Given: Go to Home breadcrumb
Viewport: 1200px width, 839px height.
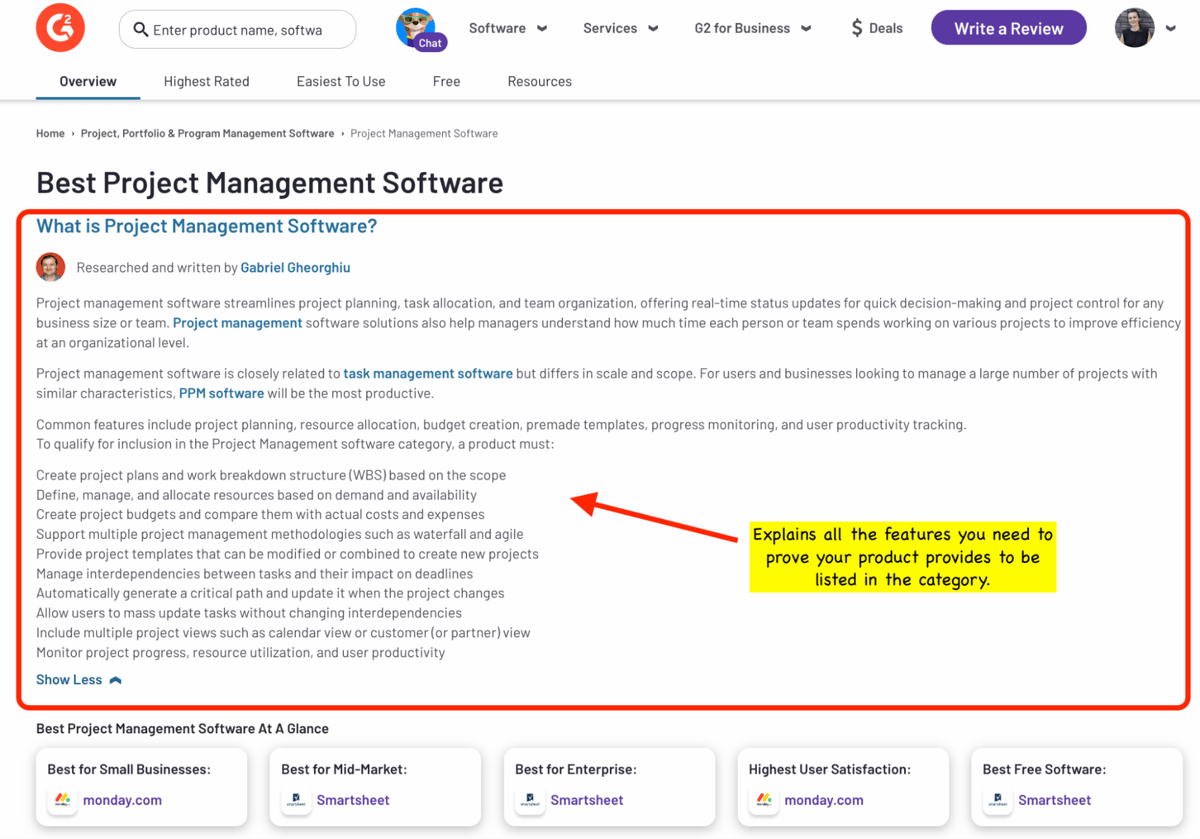Looking at the screenshot, I should click(50, 133).
